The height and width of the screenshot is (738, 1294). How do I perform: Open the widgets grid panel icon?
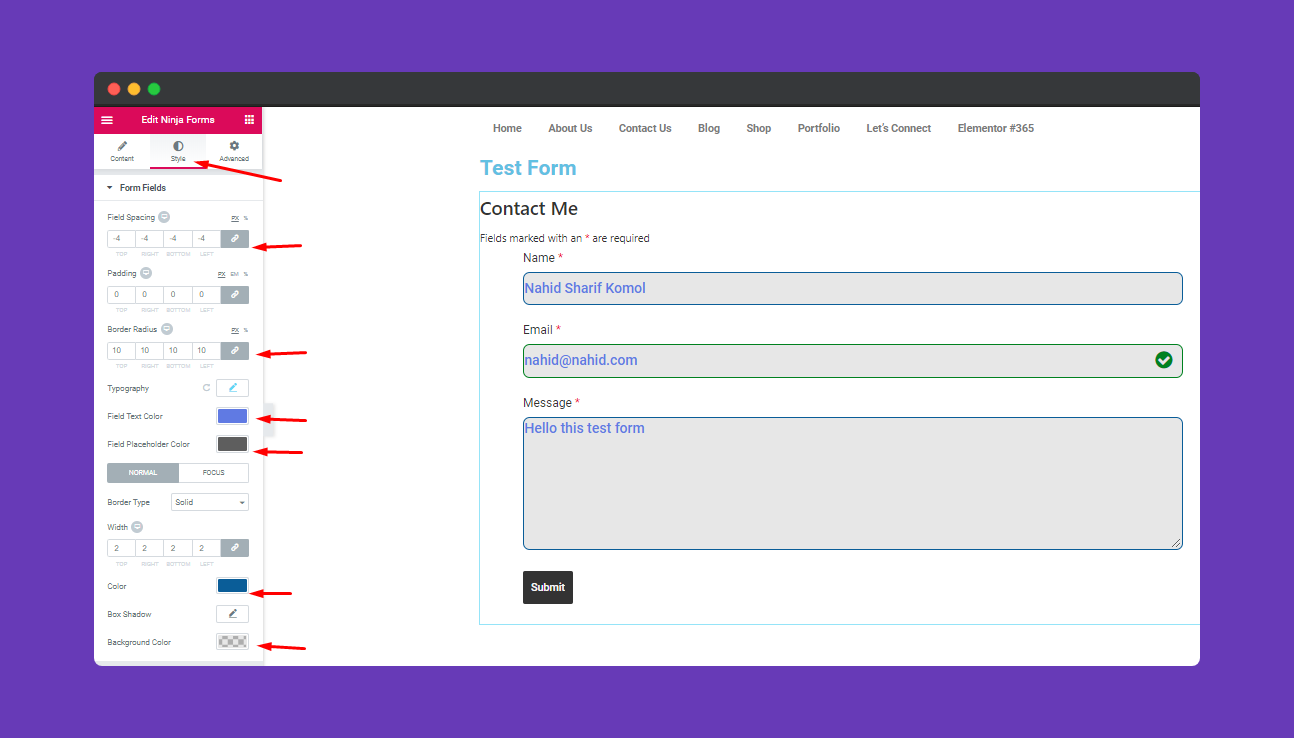[249, 120]
